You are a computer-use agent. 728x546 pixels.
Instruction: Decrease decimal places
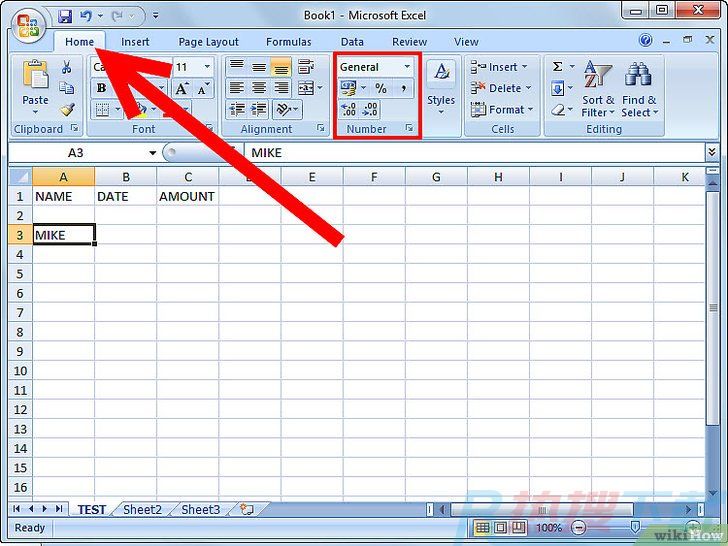(370, 110)
